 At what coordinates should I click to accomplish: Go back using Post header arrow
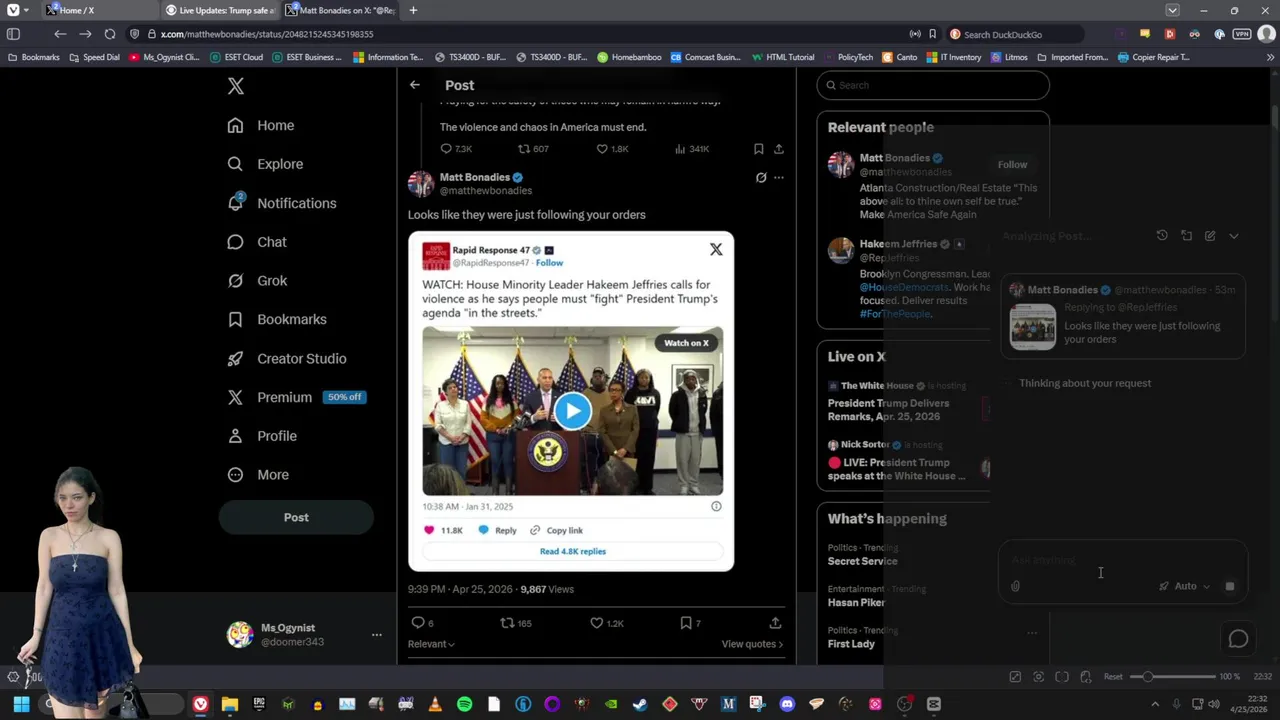[415, 85]
